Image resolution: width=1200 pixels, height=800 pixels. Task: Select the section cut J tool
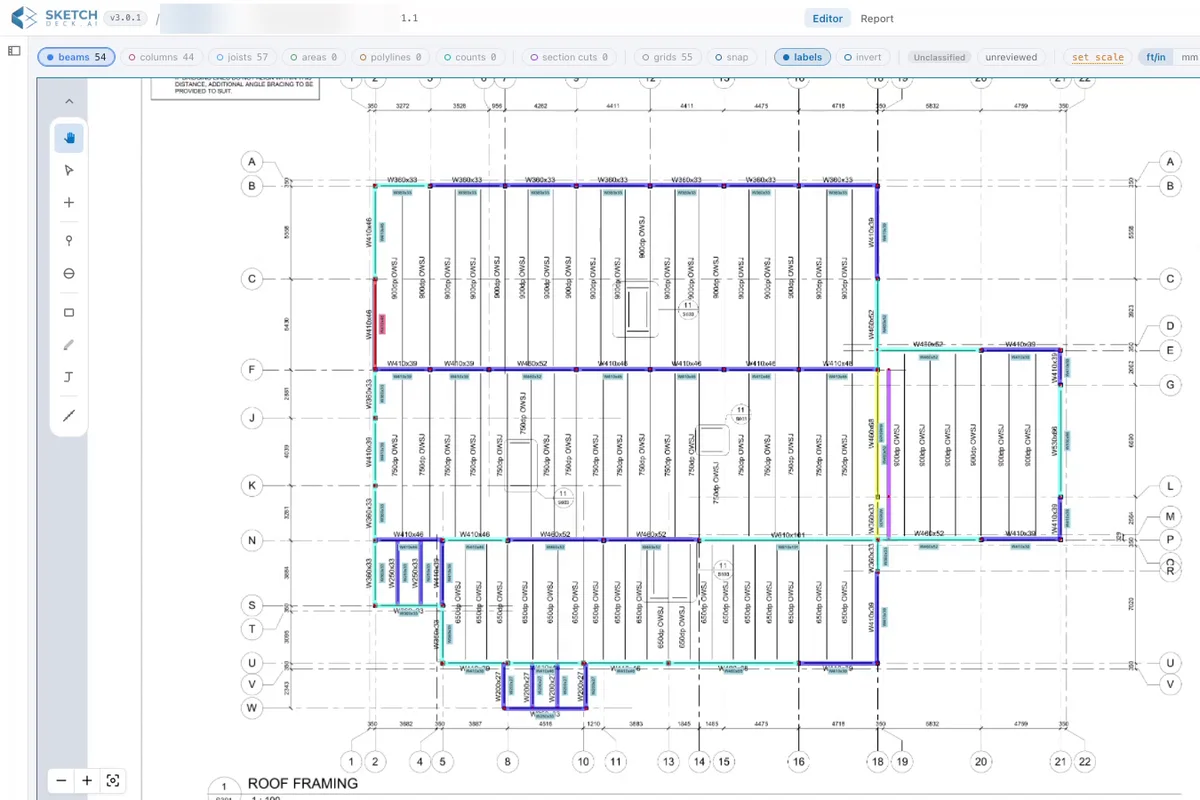coord(69,377)
